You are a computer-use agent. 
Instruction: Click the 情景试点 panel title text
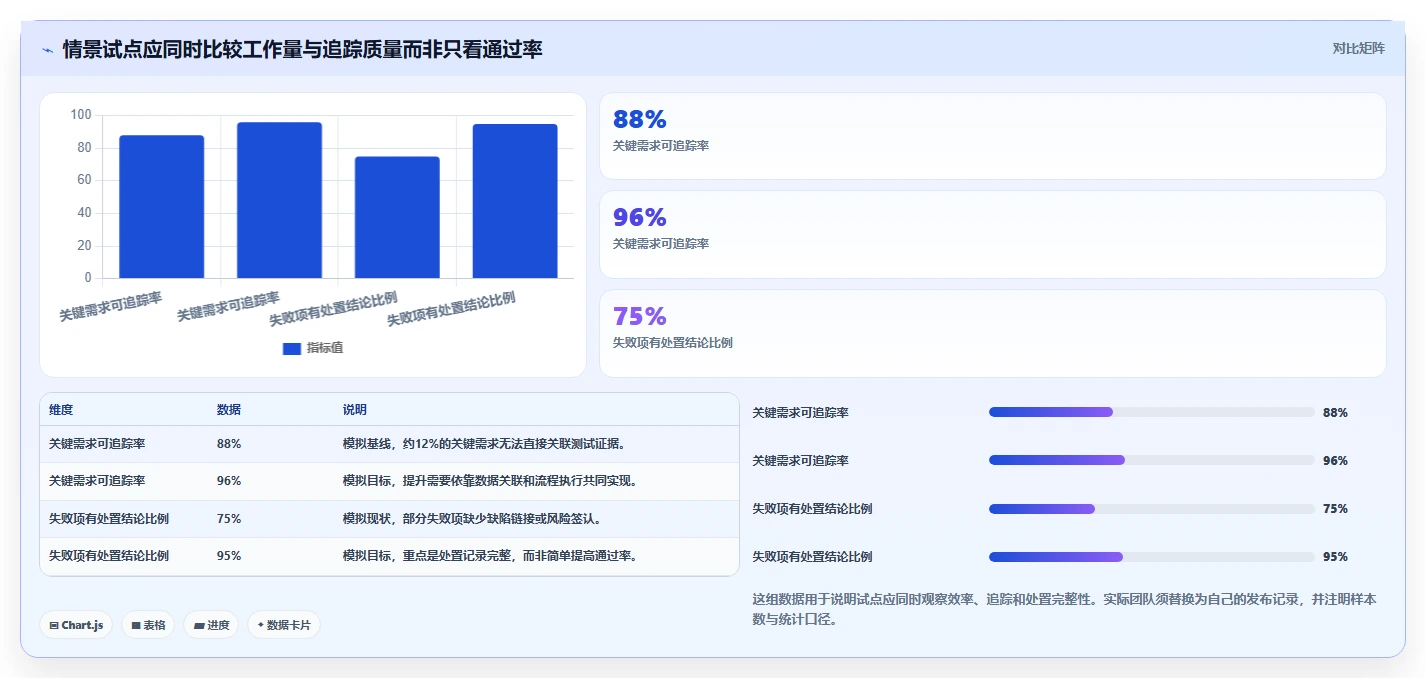pos(302,49)
